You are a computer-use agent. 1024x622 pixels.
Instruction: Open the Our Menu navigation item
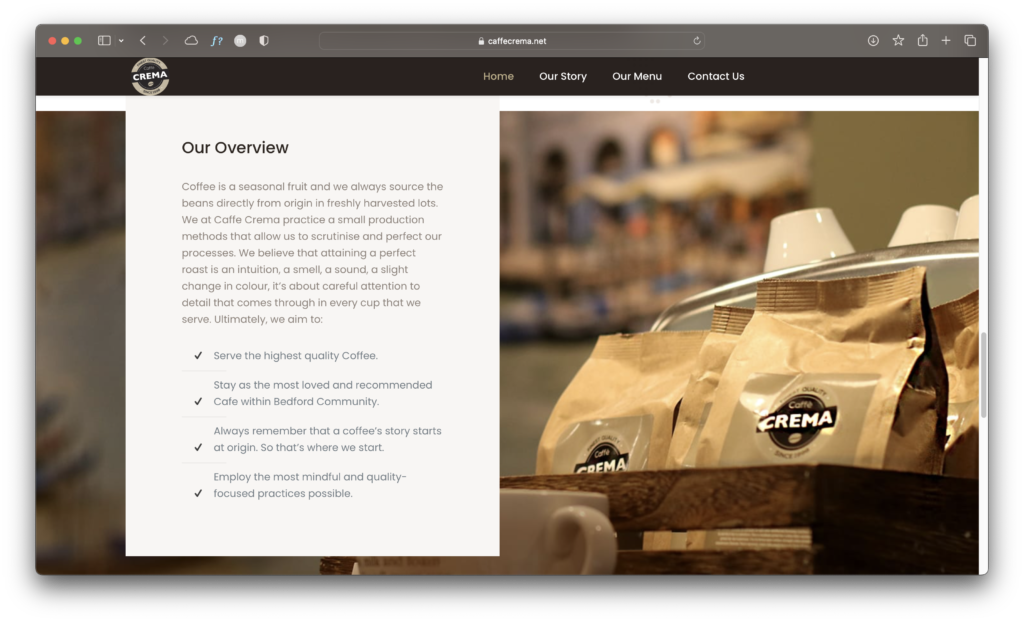click(x=637, y=76)
